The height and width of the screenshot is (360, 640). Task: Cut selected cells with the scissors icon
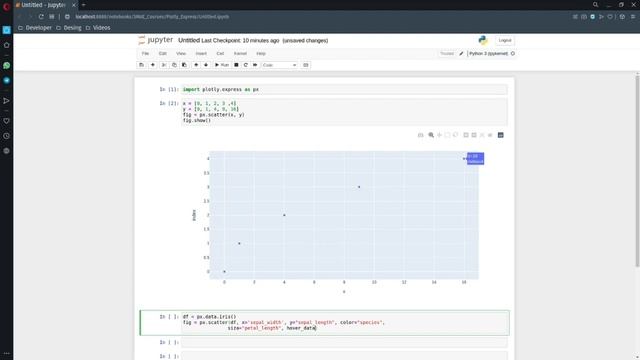pyautogui.click(x=164, y=65)
